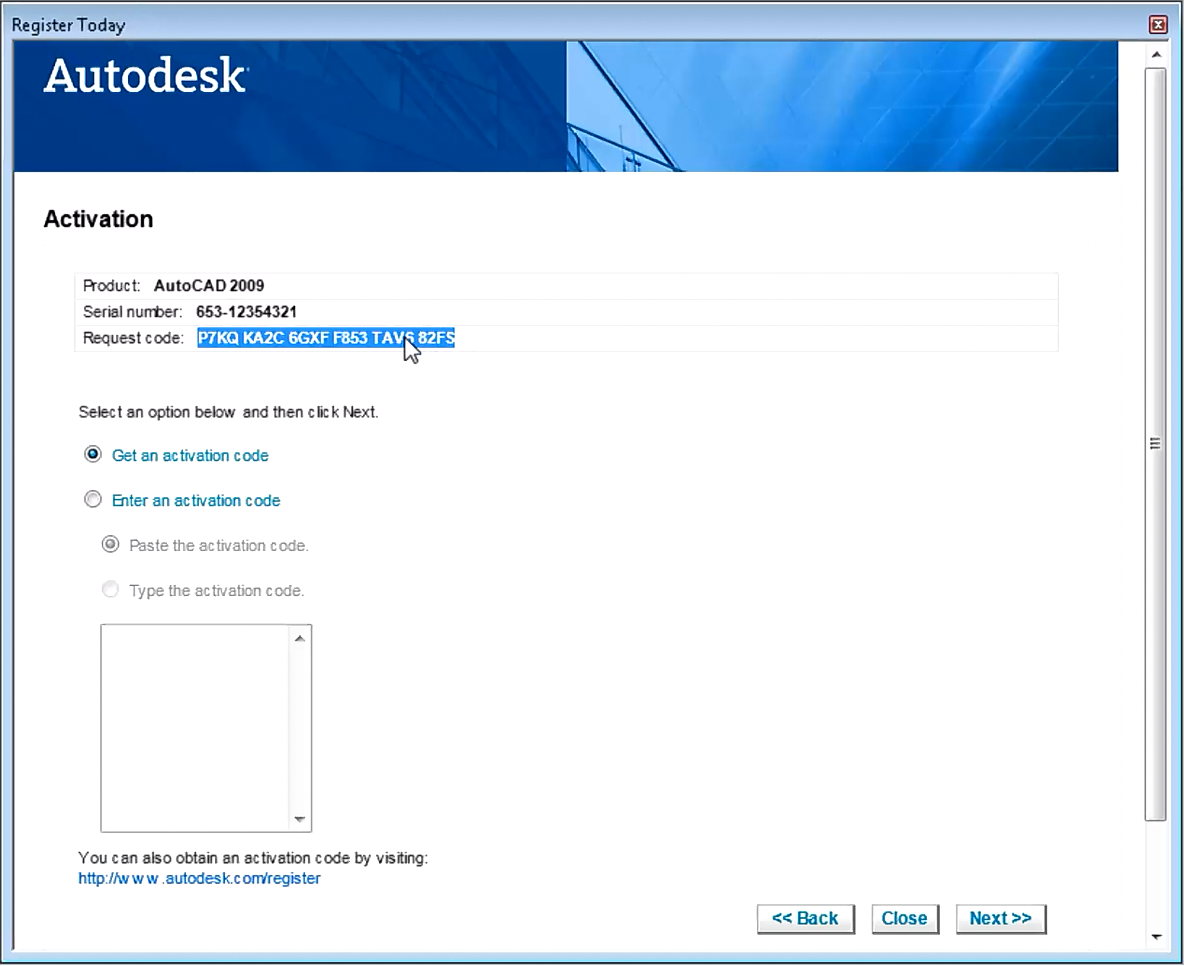Click the Register Today title bar
Screen dimensions: 1184x966
pos(400,24)
